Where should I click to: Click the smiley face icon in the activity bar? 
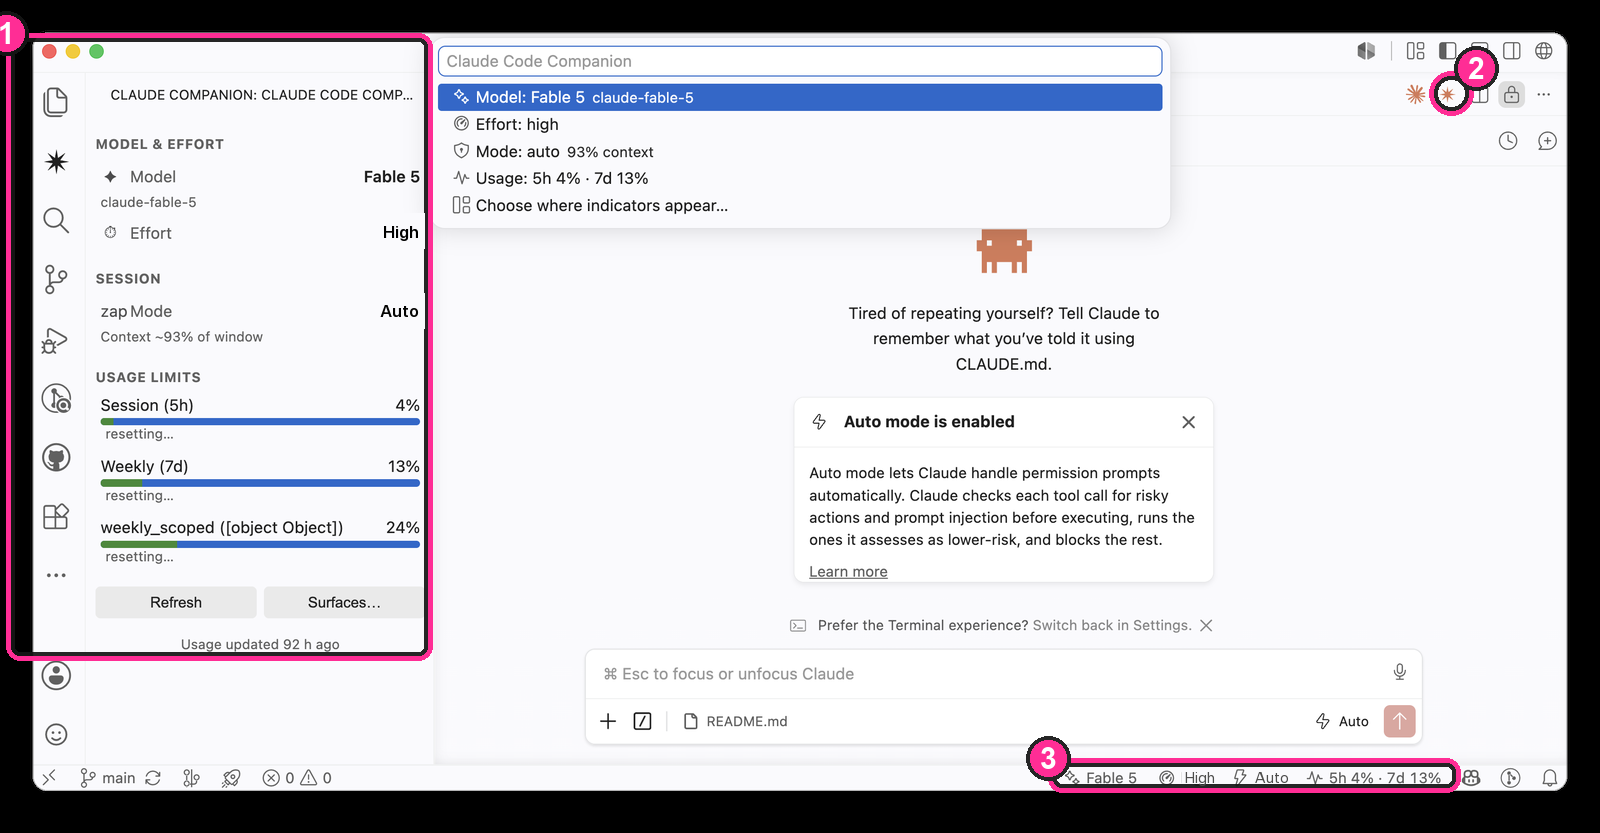coord(56,734)
